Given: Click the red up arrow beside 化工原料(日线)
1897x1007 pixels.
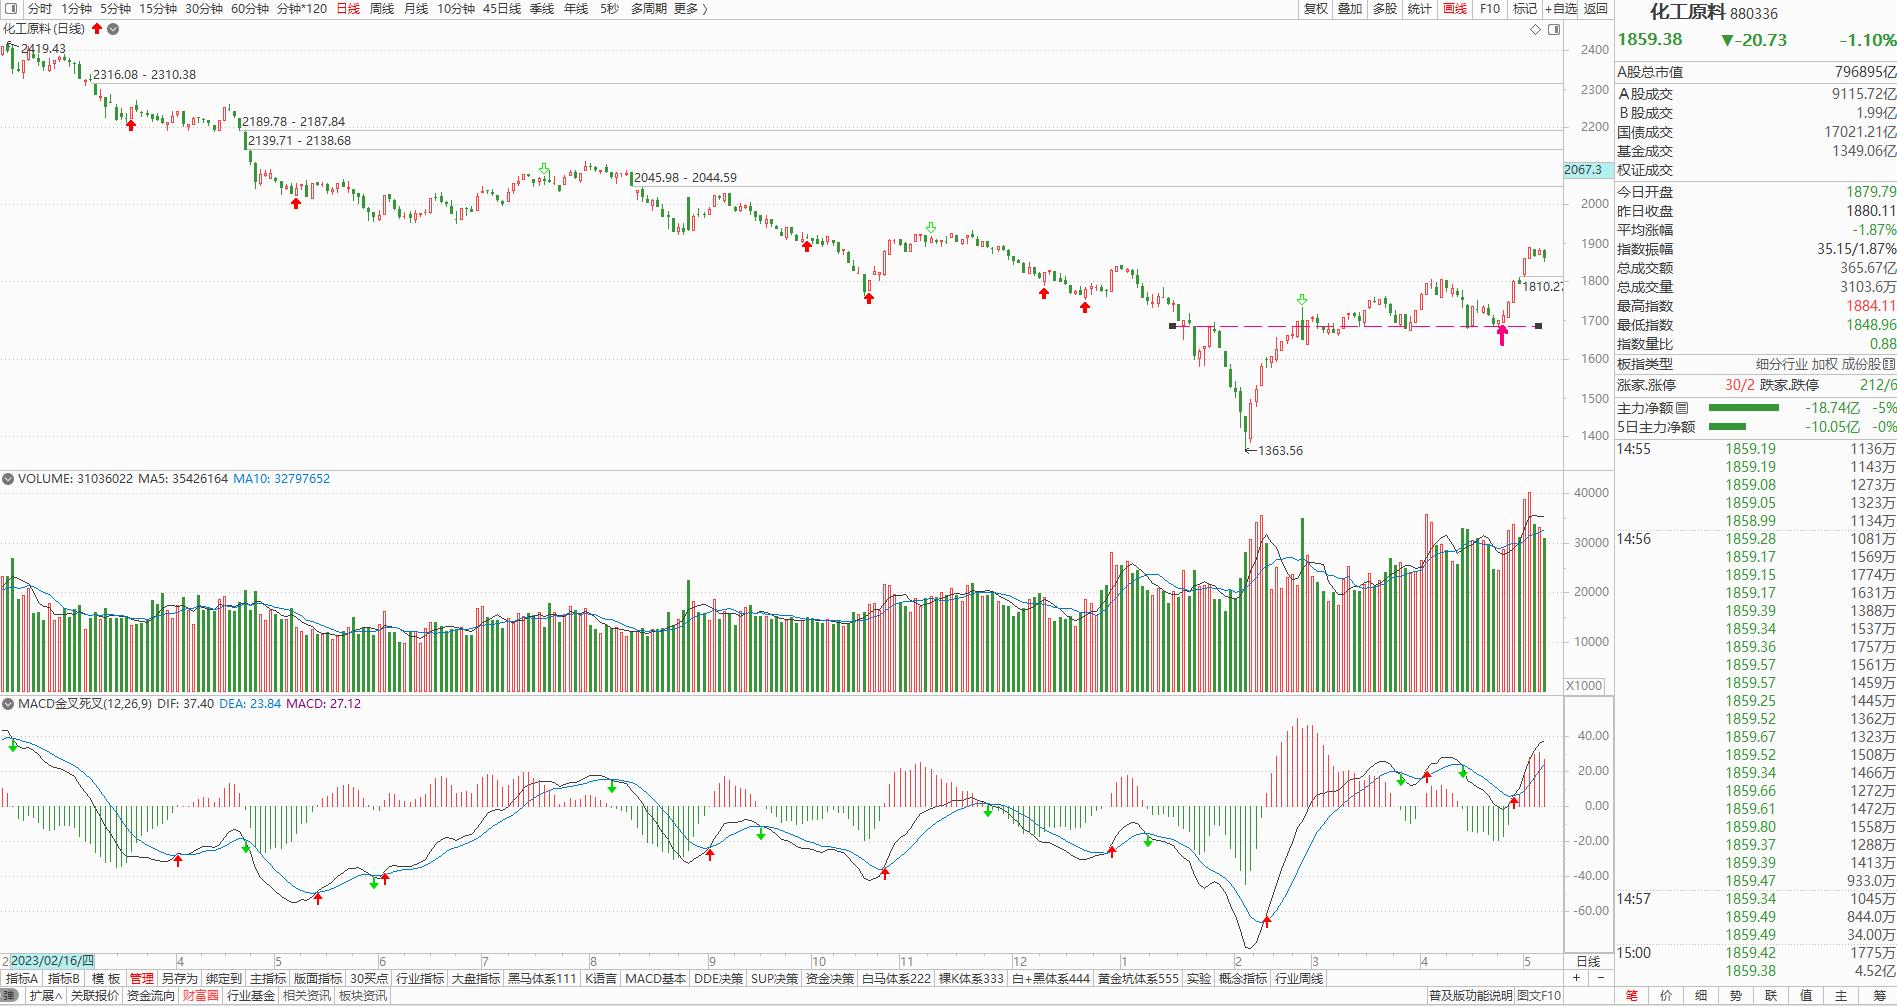Looking at the screenshot, I should pos(97,29).
